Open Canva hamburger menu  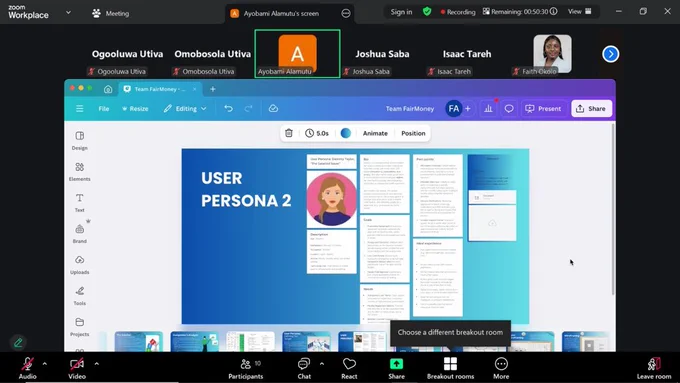(79, 108)
